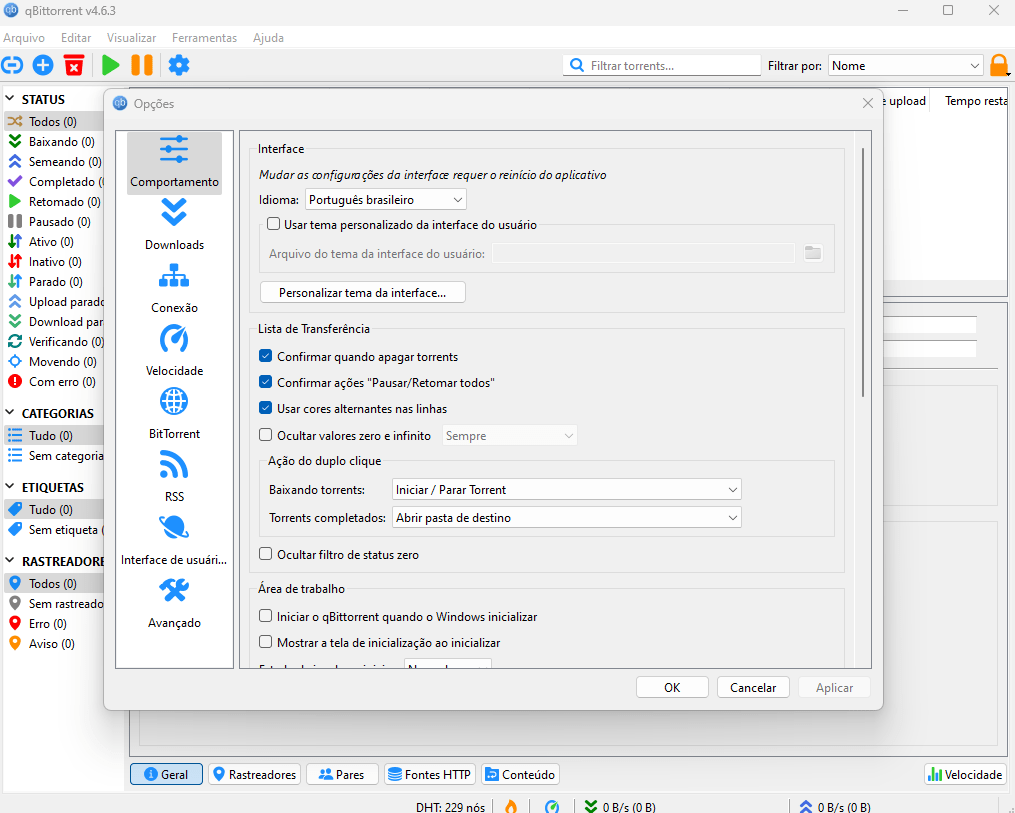Open the Avançado options section
Screen dimensions: 1015x813
[x=174, y=603]
